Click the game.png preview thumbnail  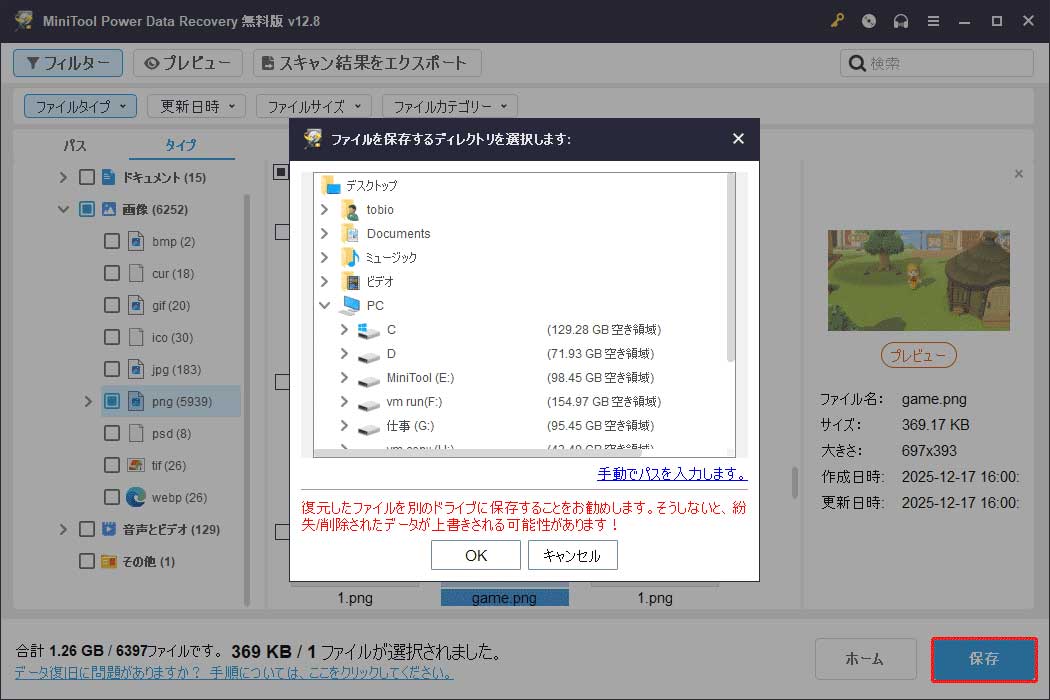(x=917, y=280)
